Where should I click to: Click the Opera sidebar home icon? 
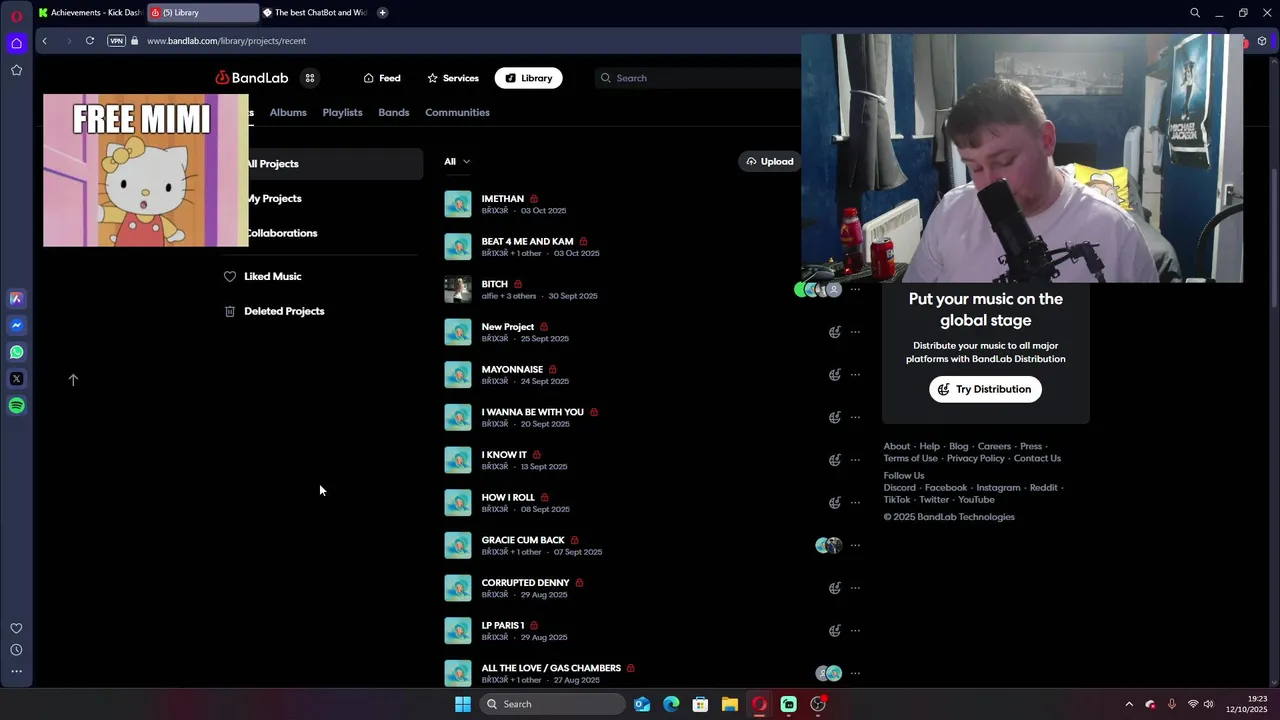click(16, 43)
